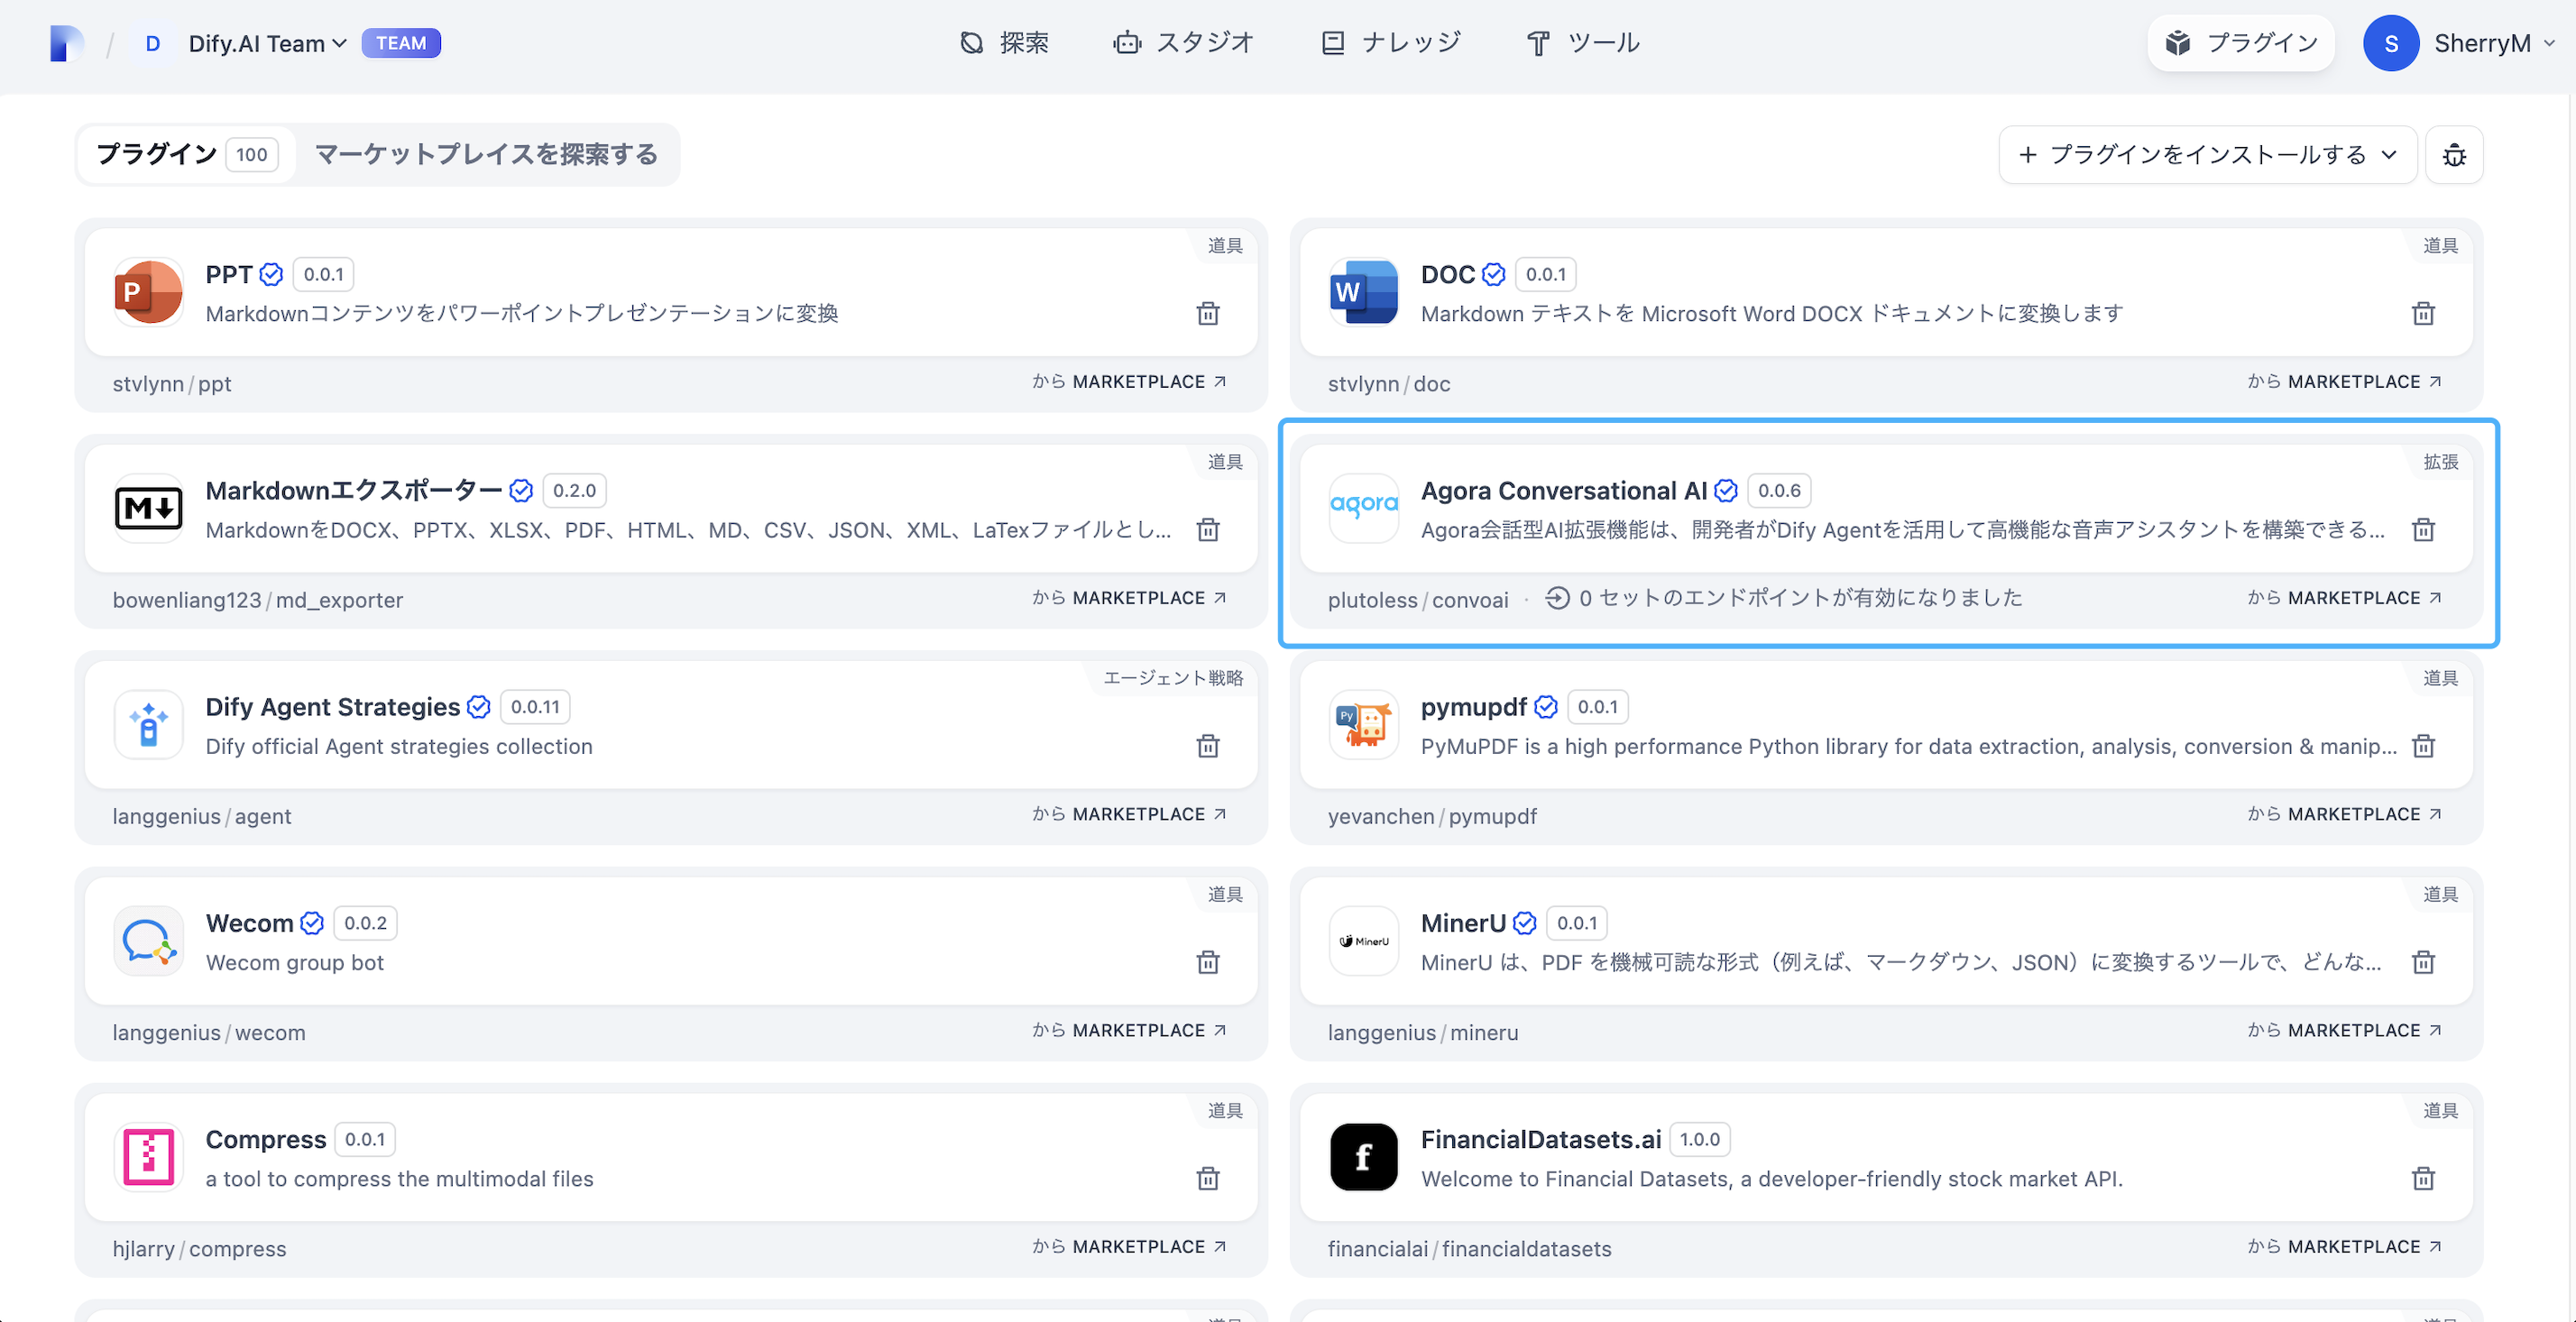Open the ツール navigation item
The image size is (2576, 1322).
[1583, 43]
